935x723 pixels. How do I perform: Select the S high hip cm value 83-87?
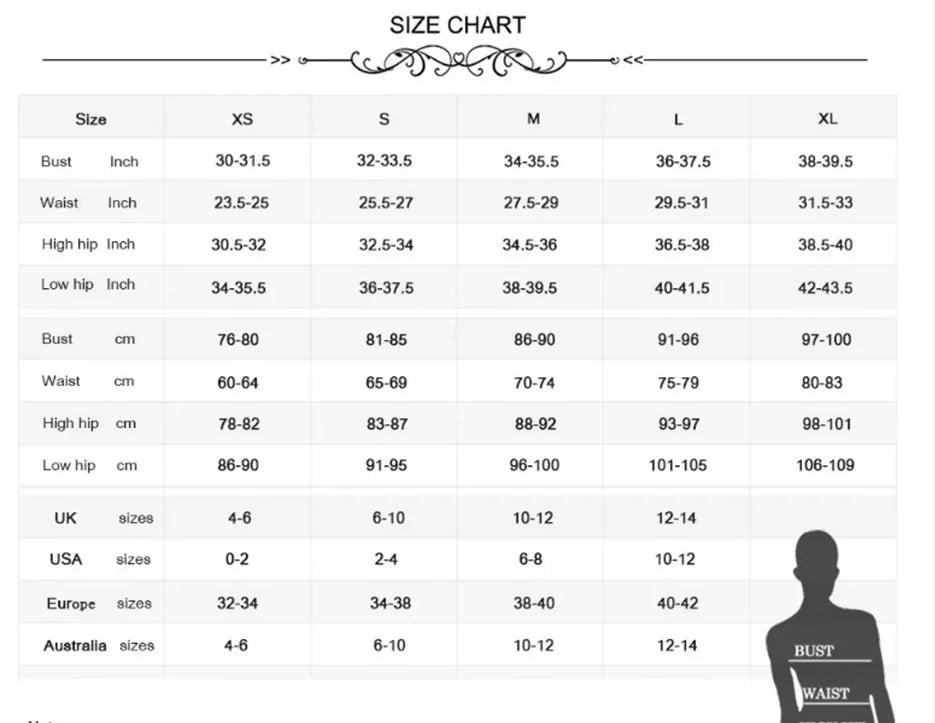387,424
